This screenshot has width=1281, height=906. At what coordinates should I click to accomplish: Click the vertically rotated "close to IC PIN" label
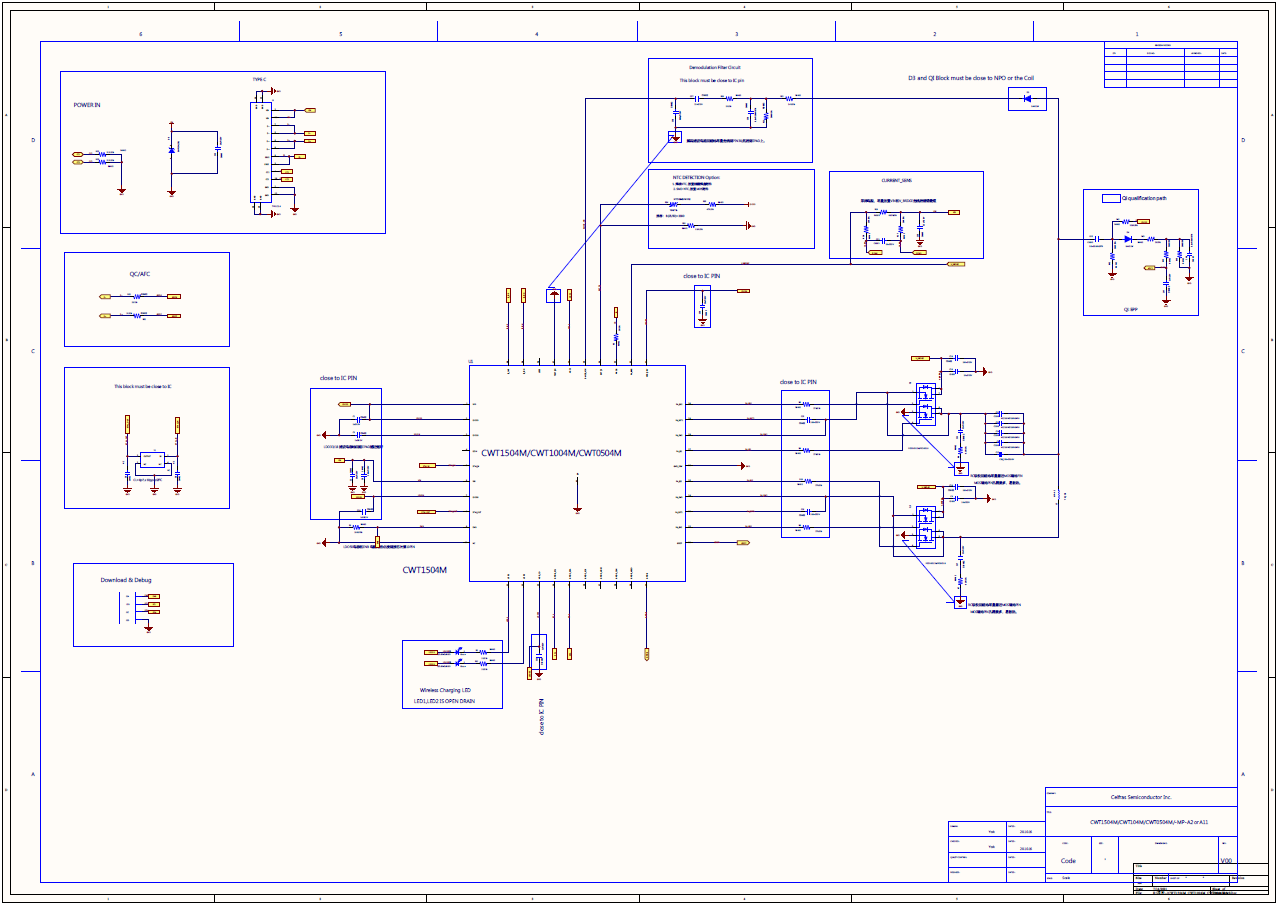[542, 718]
